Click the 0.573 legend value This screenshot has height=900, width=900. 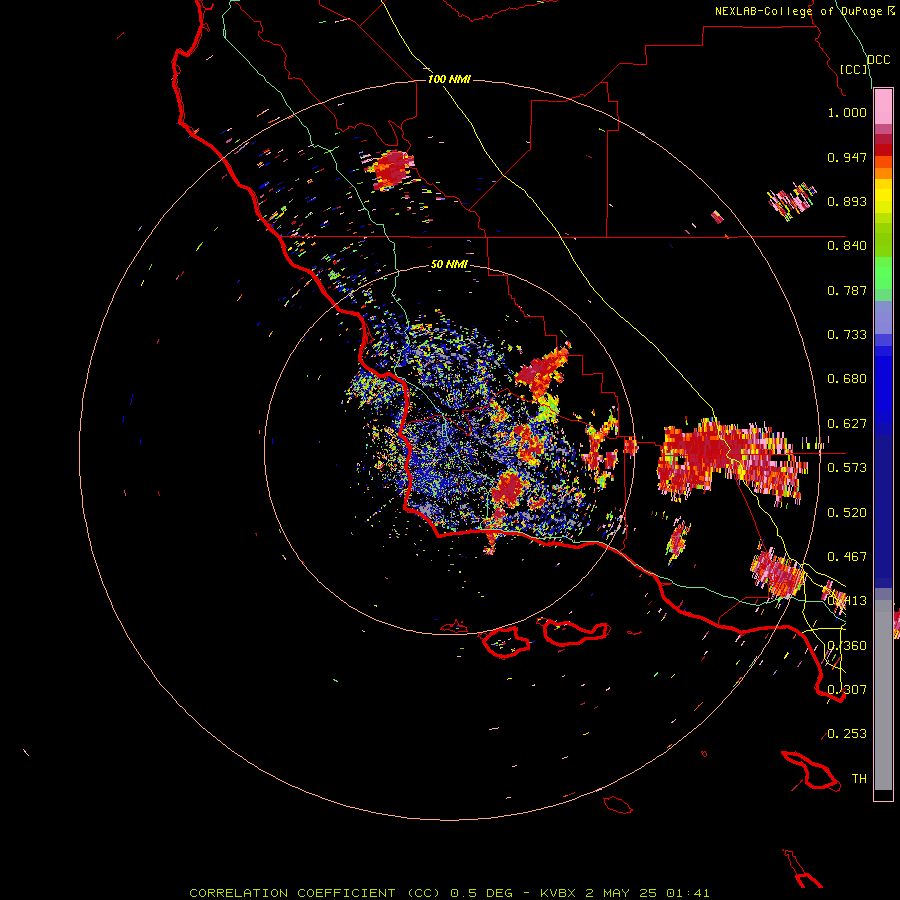pyautogui.click(x=847, y=468)
